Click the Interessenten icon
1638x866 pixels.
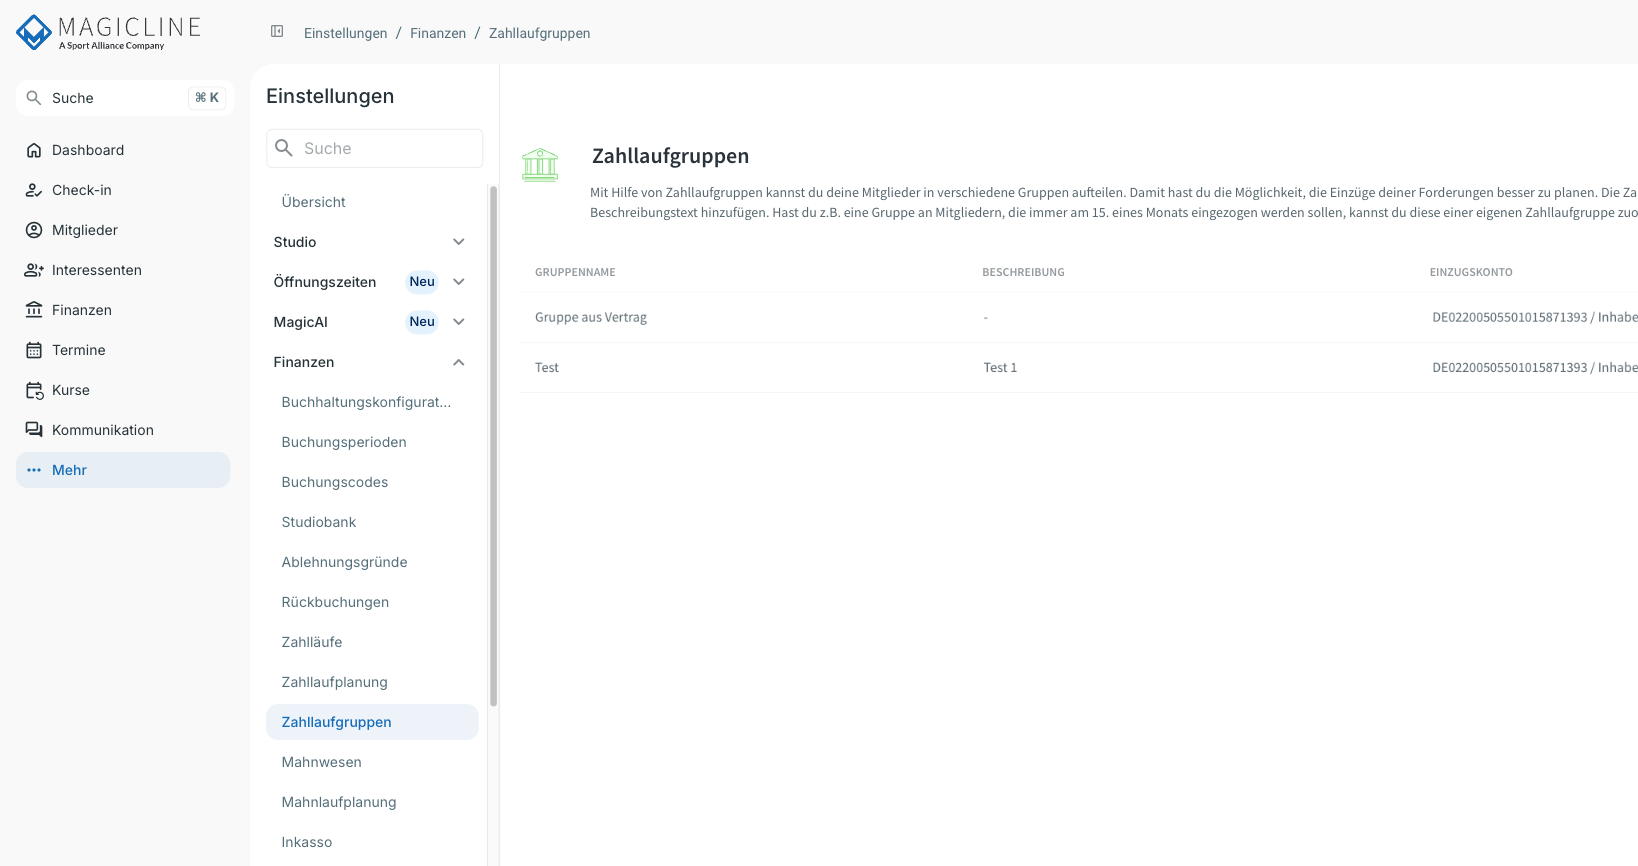(34, 270)
